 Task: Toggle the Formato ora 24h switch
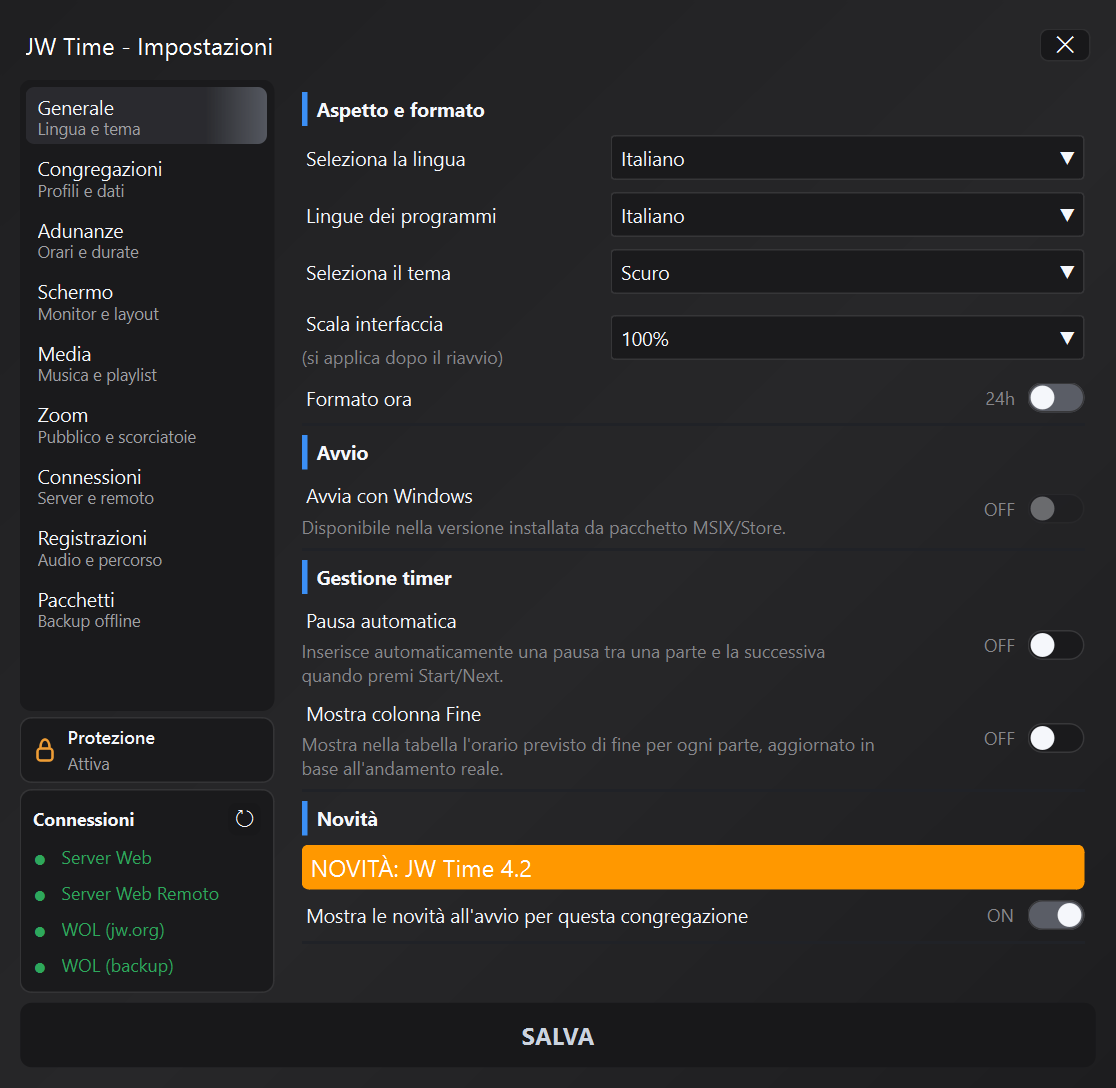point(1056,398)
